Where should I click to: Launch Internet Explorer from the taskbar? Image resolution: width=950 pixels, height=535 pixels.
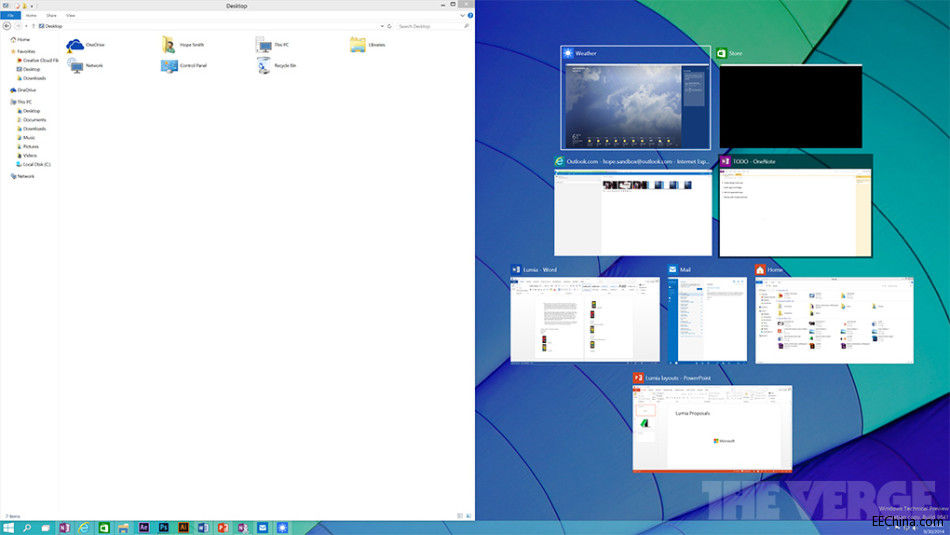point(84,528)
